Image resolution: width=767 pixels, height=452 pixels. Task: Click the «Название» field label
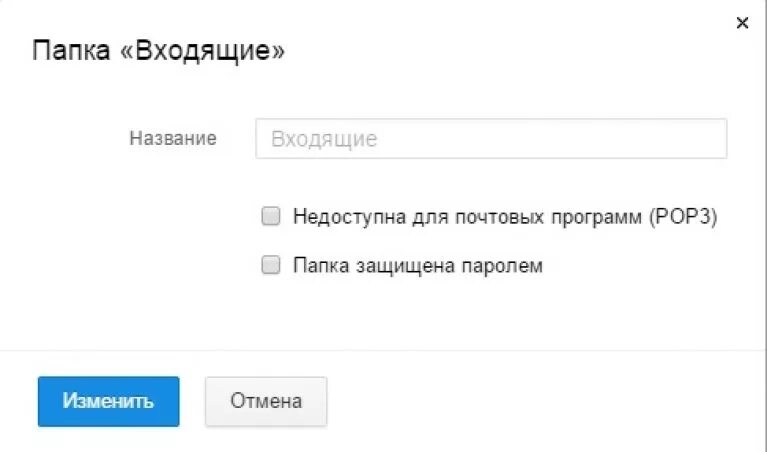[x=172, y=139]
